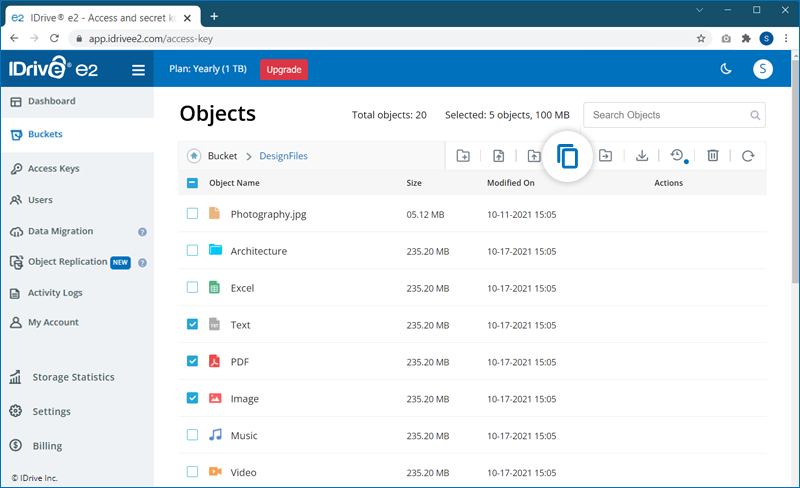Open the version history icon
Screen dimensions: 800x488
click(677, 156)
